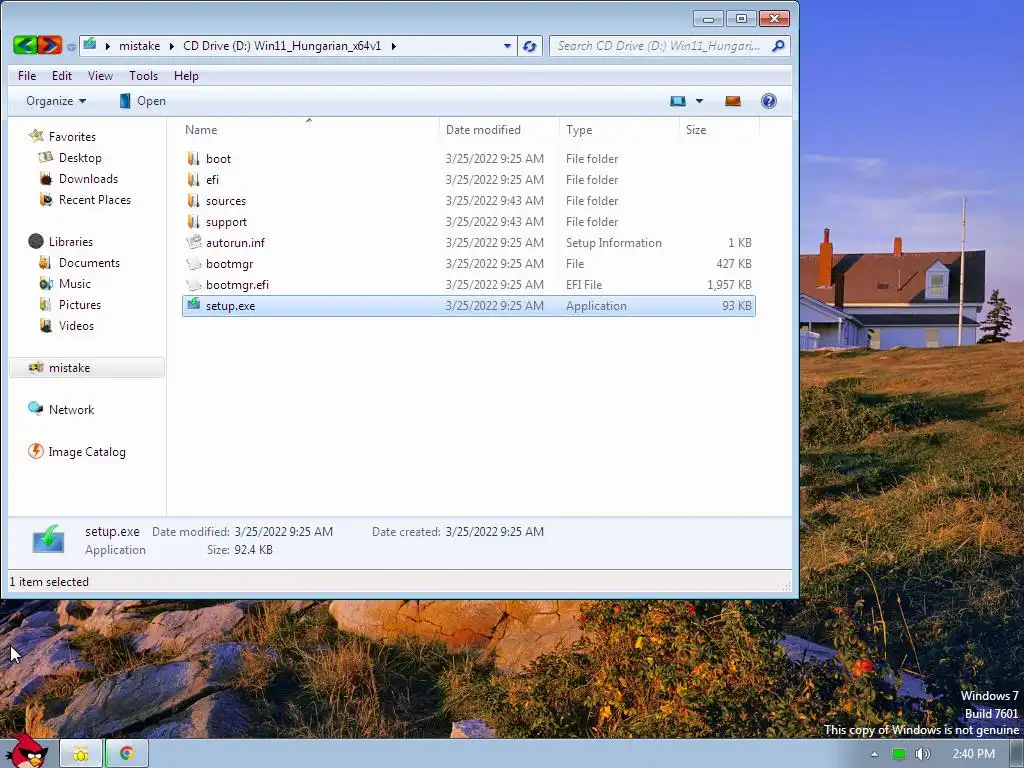Click the boot folder icon

click(x=193, y=159)
